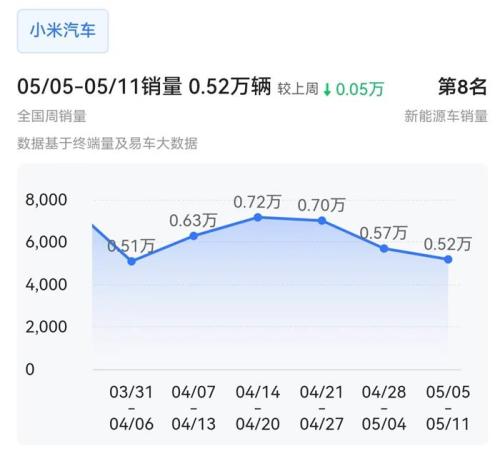Click the 0.63万 data point
The width and height of the screenshot is (500, 451).
point(194,236)
